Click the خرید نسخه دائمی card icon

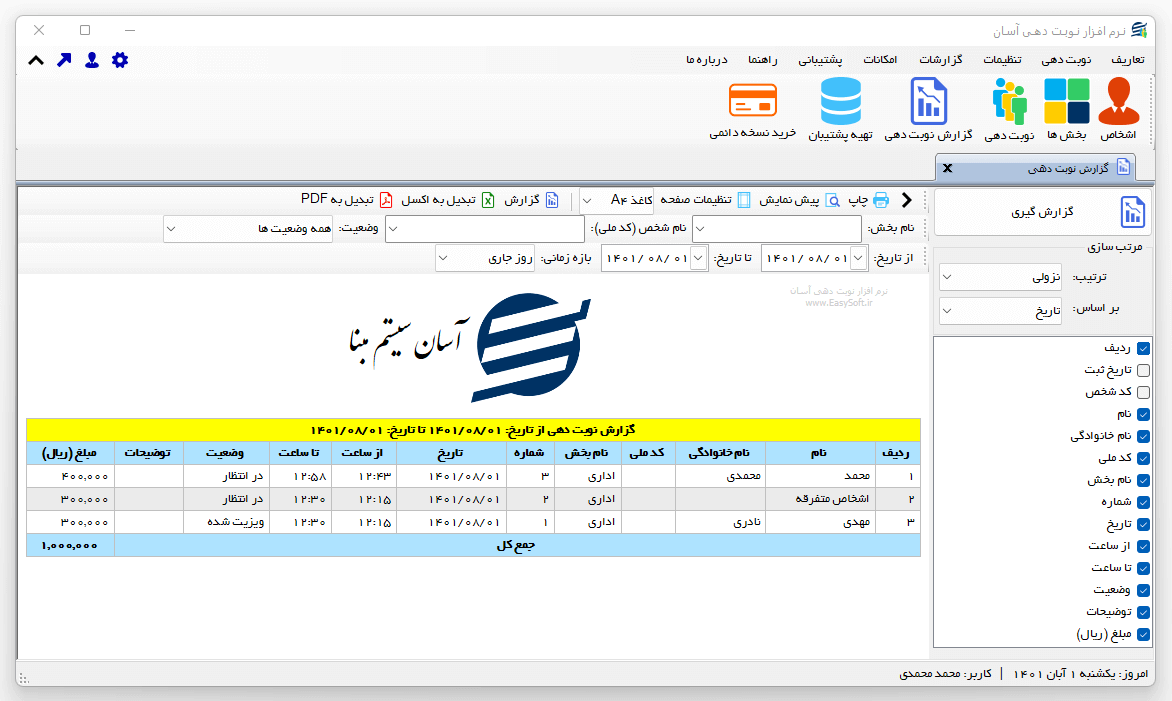click(753, 100)
